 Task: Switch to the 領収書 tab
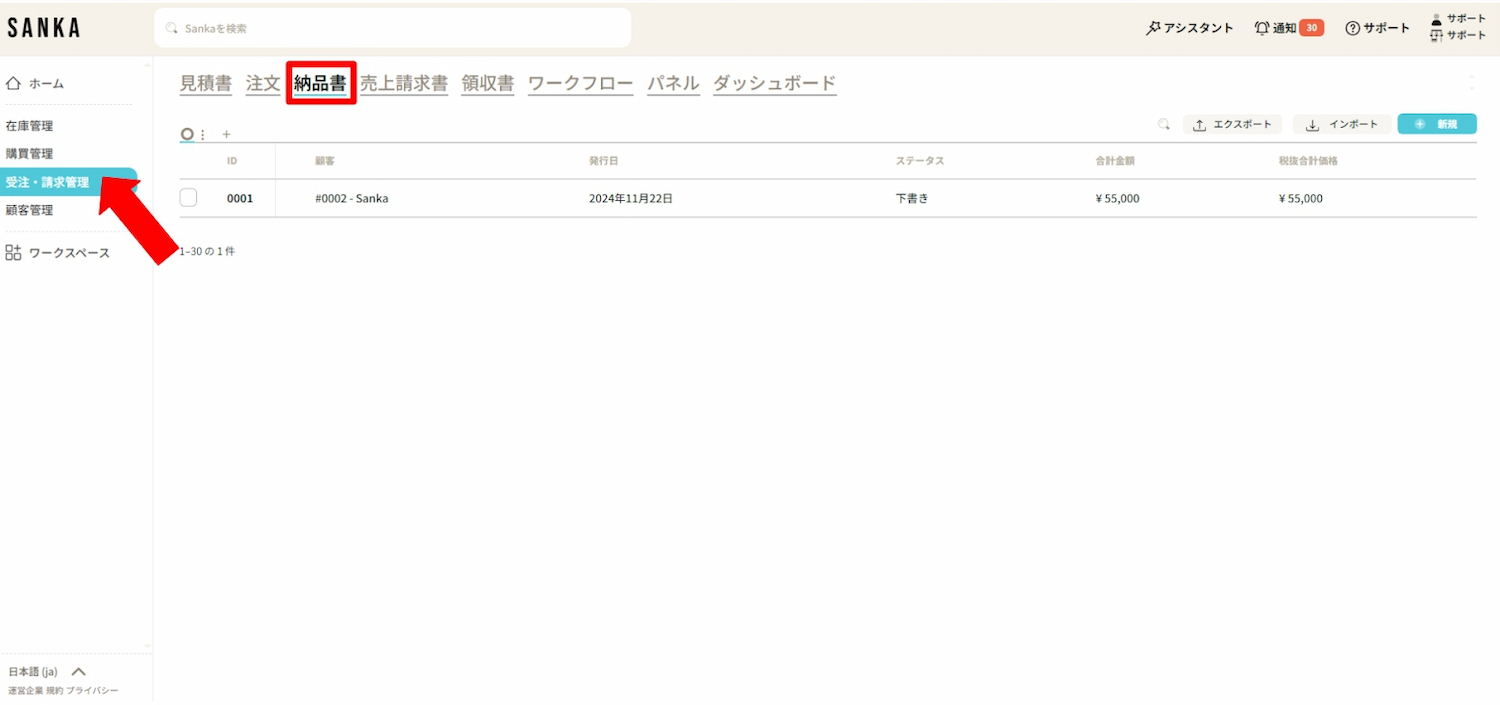(x=488, y=84)
